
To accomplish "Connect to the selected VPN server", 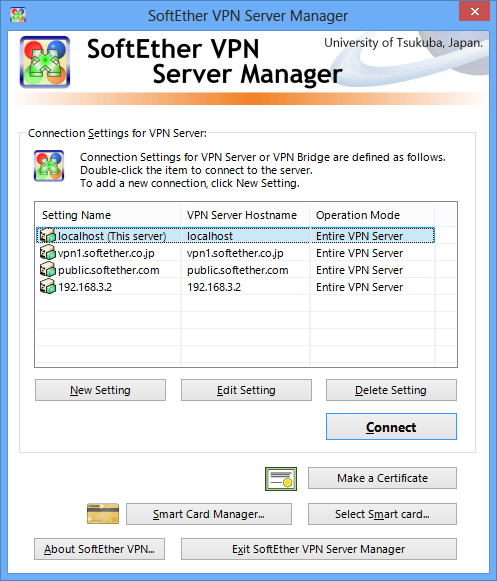I will click(x=391, y=427).
